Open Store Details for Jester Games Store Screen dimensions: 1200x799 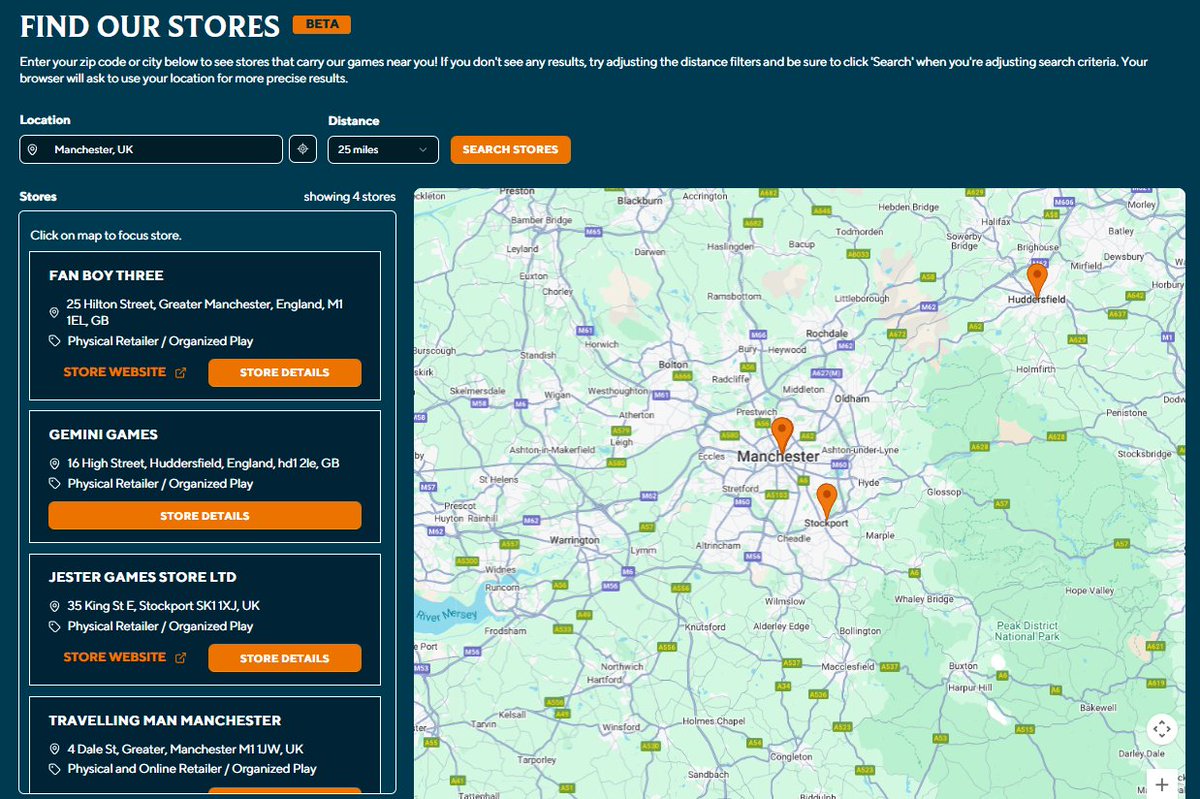pyautogui.click(x=284, y=658)
